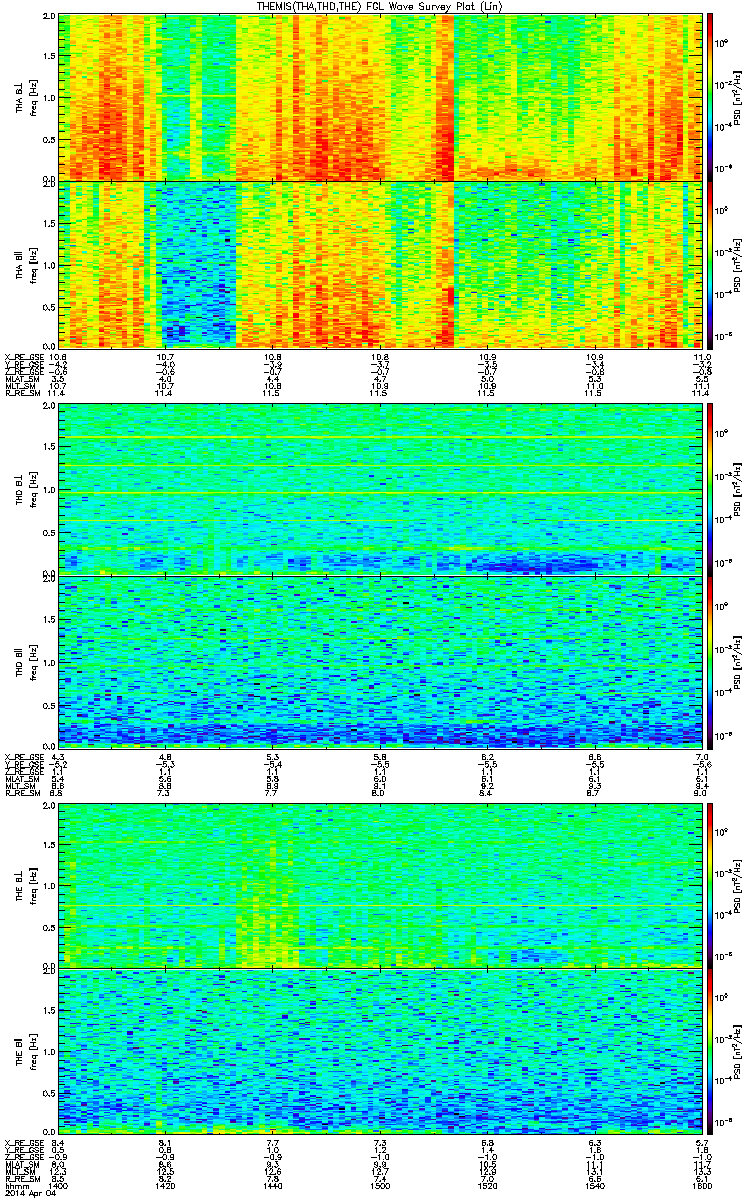Click the 1540 time tick label
Image resolution: width=750 pixels, height=1200 pixels.
click(x=594, y=1186)
